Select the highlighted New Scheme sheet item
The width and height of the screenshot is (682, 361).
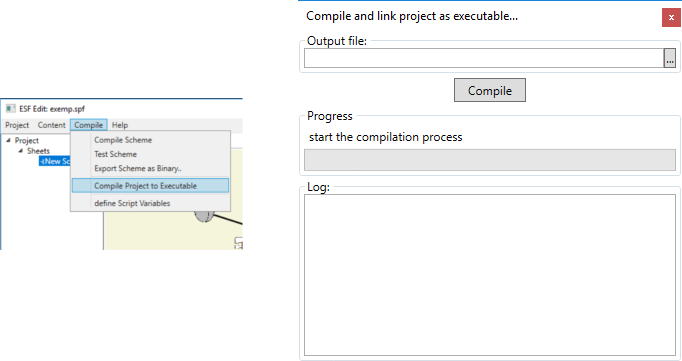[x=54, y=161]
